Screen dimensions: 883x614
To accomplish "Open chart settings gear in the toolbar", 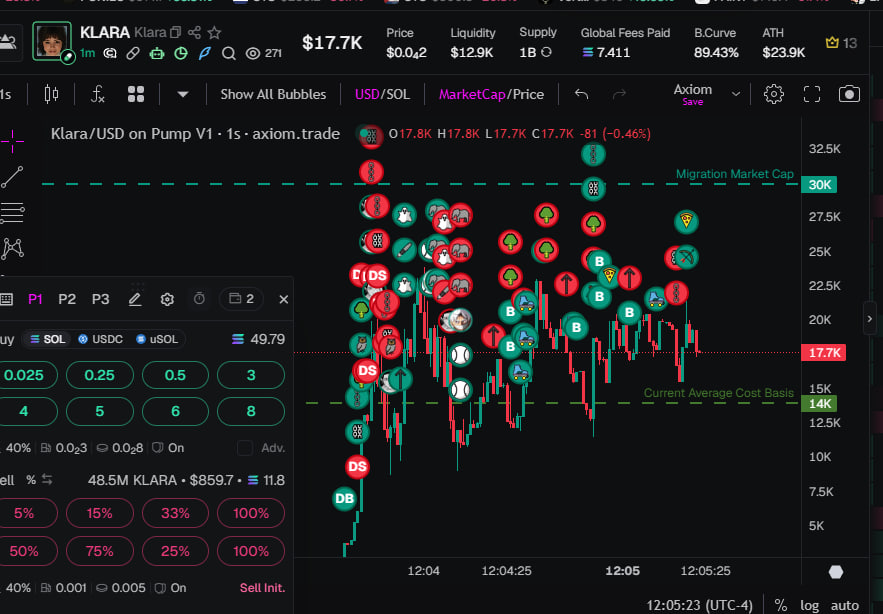I will click(x=774, y=94).
